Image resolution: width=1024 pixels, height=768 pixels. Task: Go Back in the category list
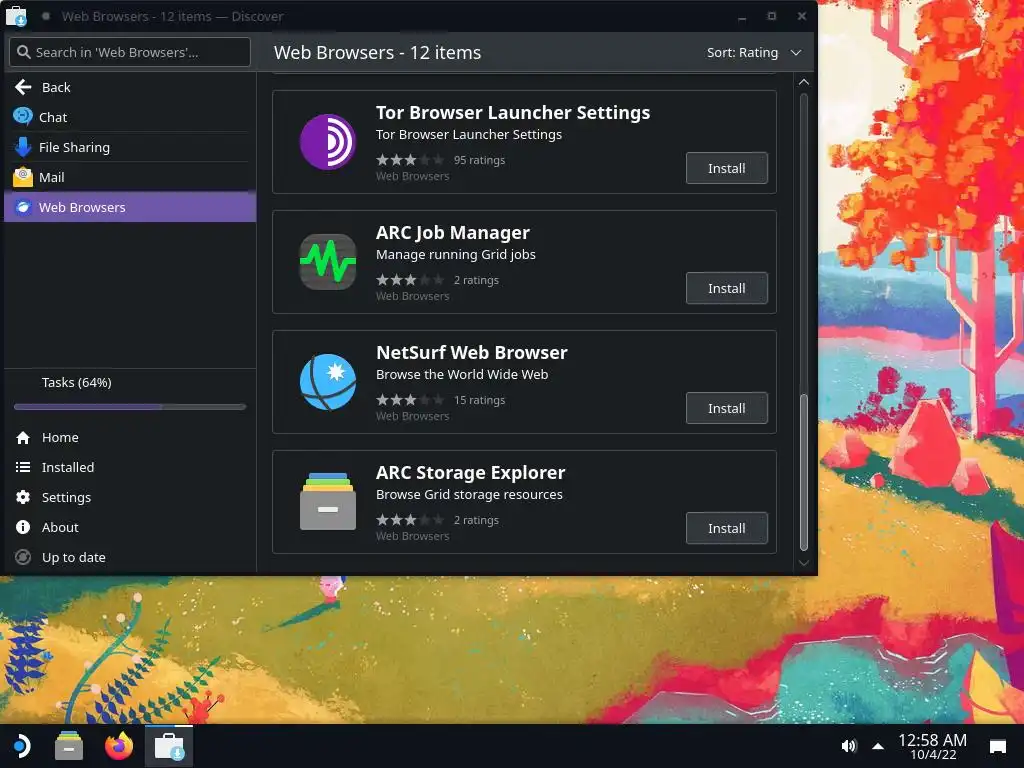tap(129, 87)
